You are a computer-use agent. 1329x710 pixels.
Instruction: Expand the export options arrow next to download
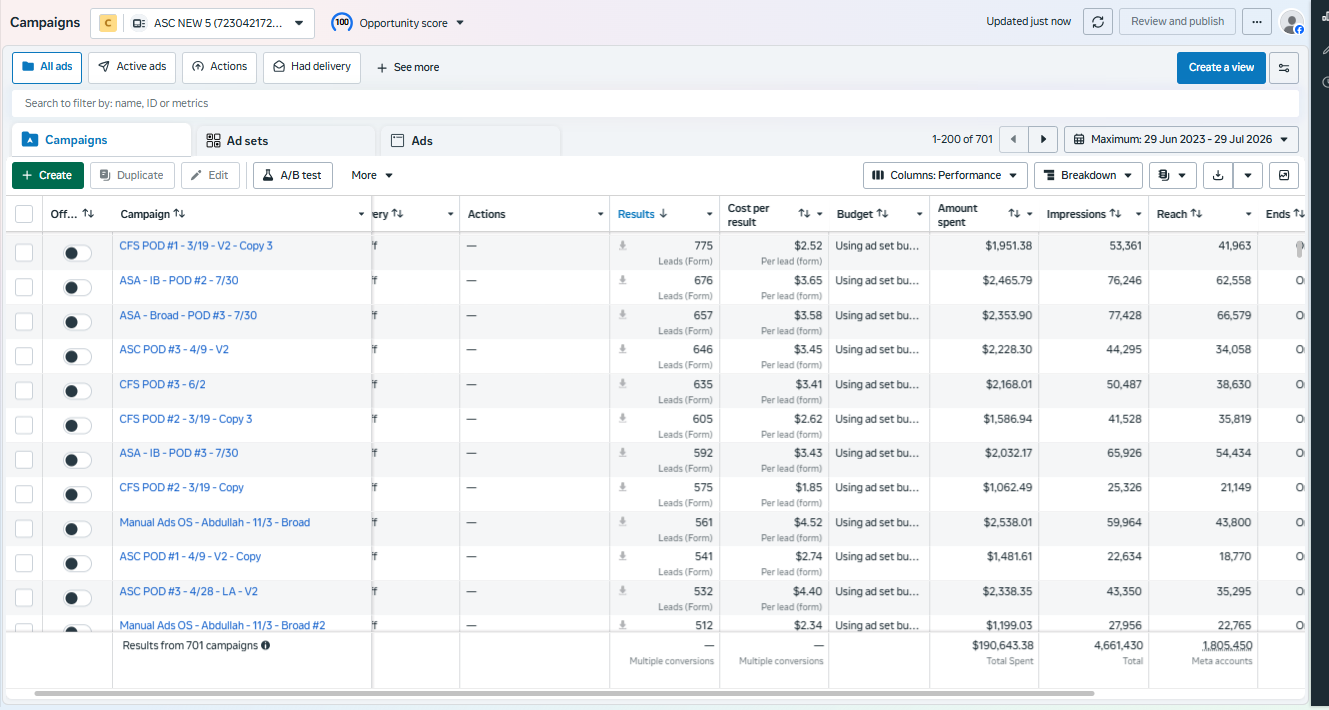pyautogui.click(x=1248, y=175)
